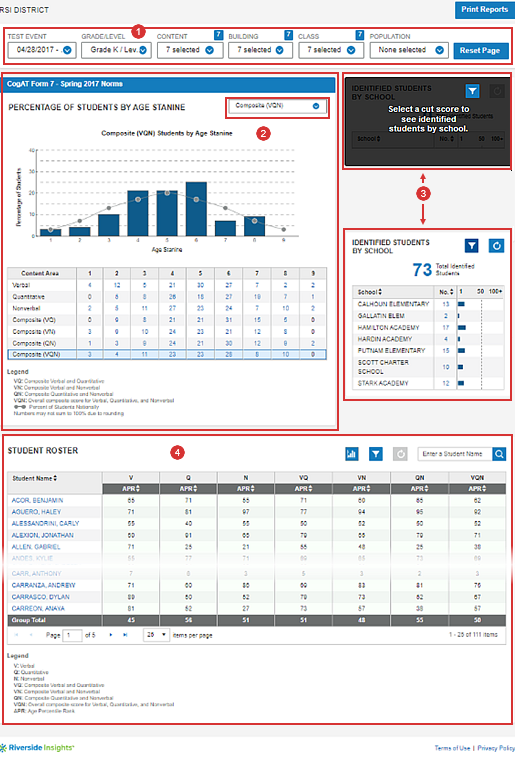The image size is (515, 760).
Task: Open the Grade/Level dropdown
Action: tap(116, 50)
